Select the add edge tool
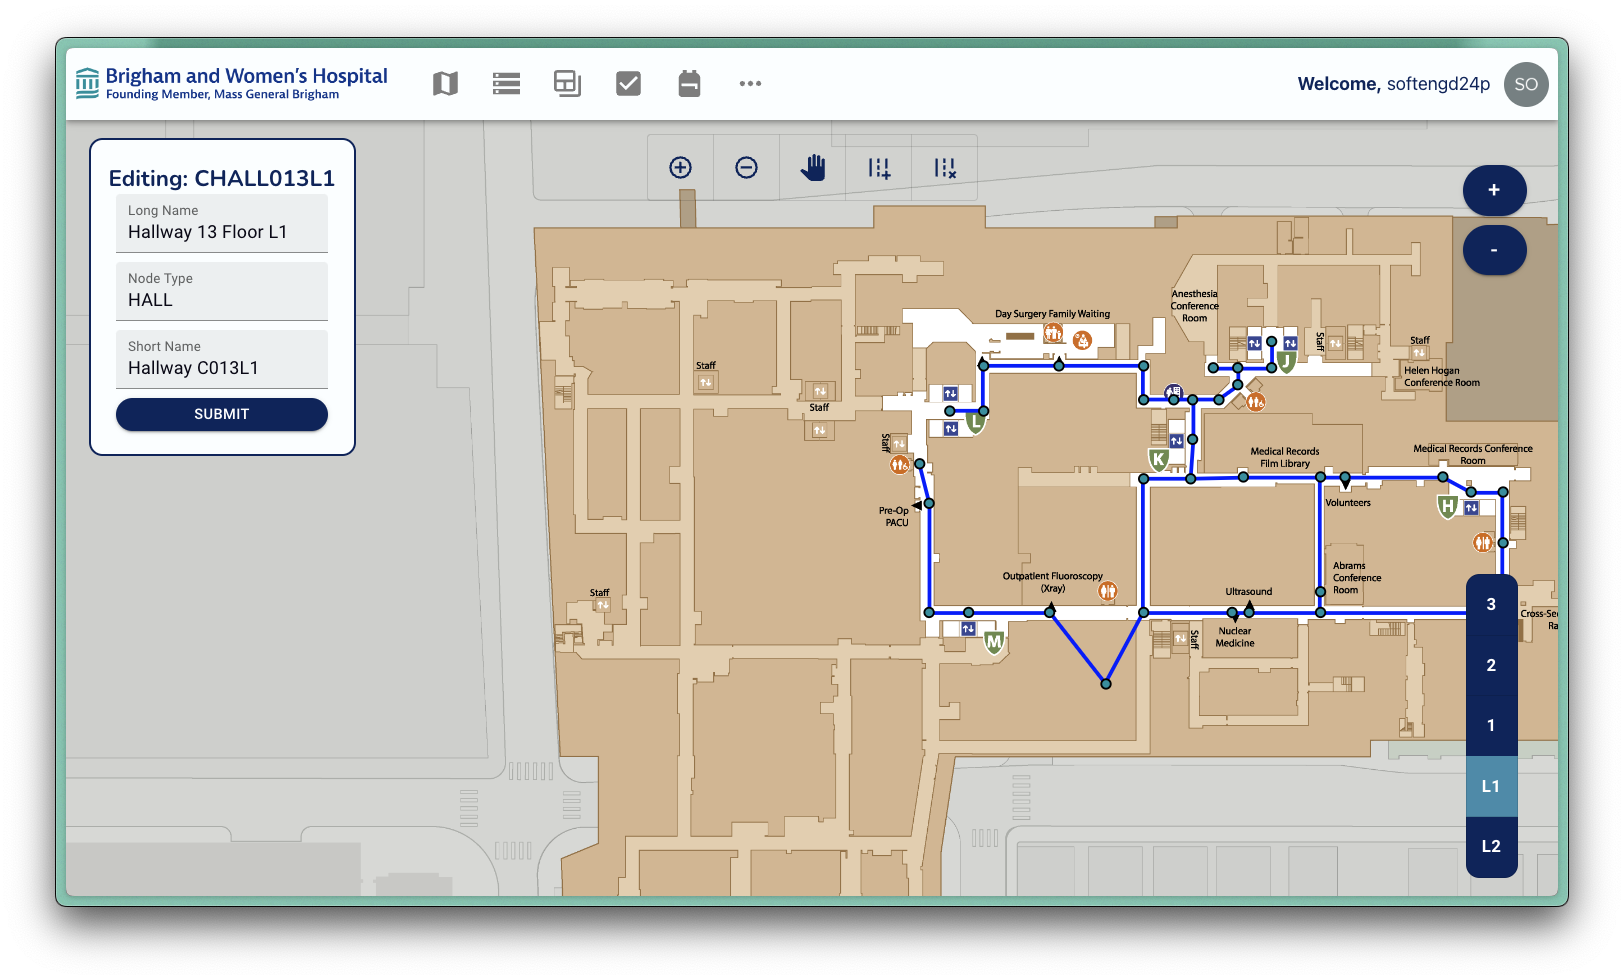This screenshot has height=980, width=1624. click(x=879, y=168)
